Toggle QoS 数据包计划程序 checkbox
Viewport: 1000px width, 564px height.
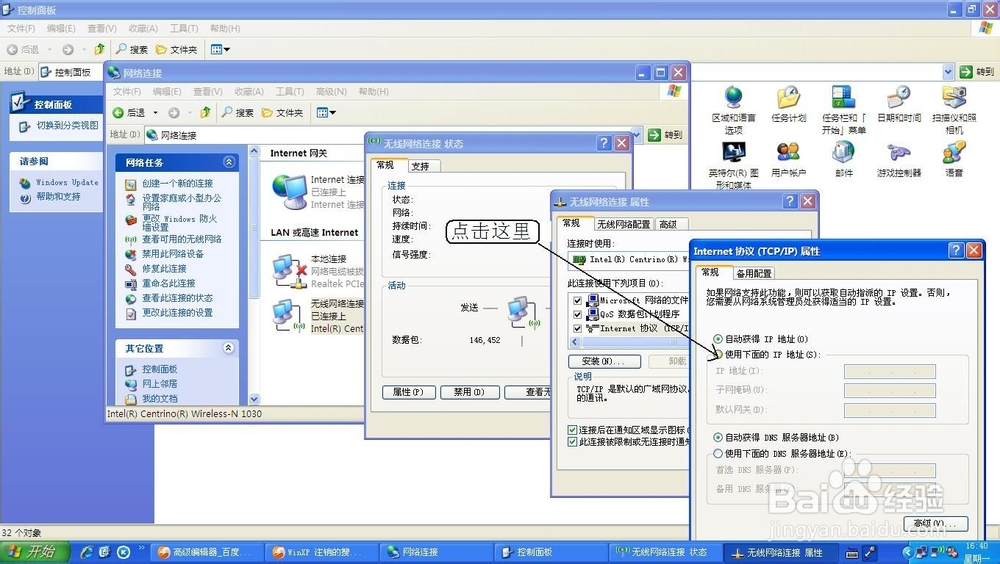click(x=577, y=314)
